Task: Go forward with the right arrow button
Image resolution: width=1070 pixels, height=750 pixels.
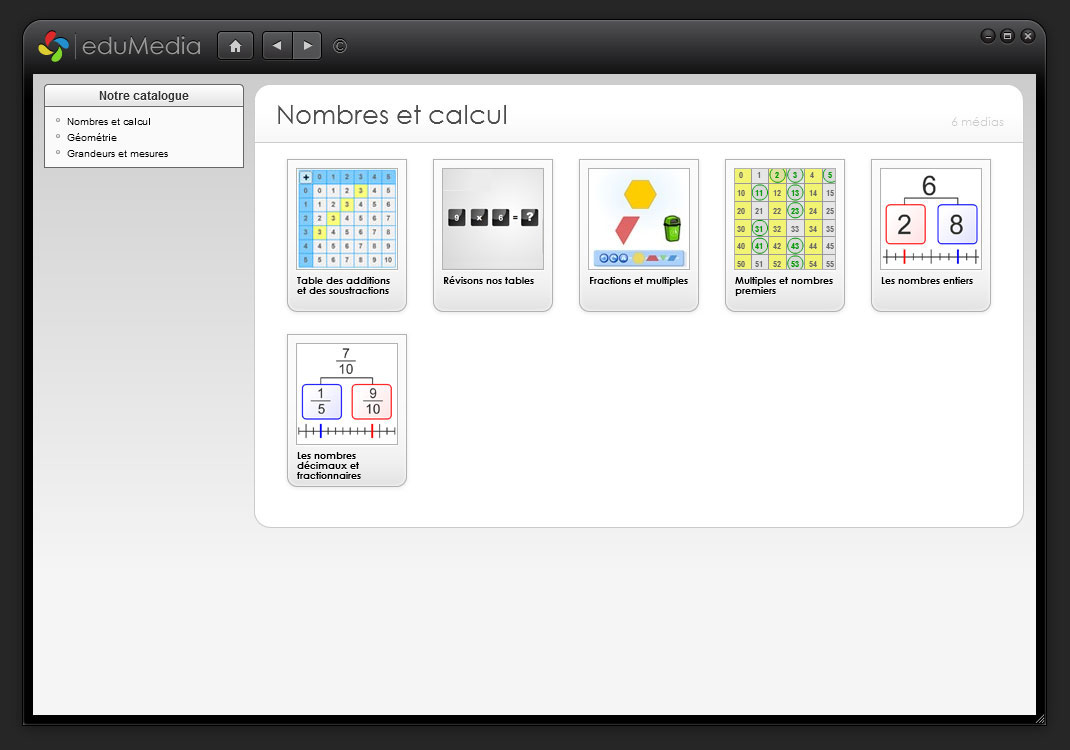Action: 307,46
